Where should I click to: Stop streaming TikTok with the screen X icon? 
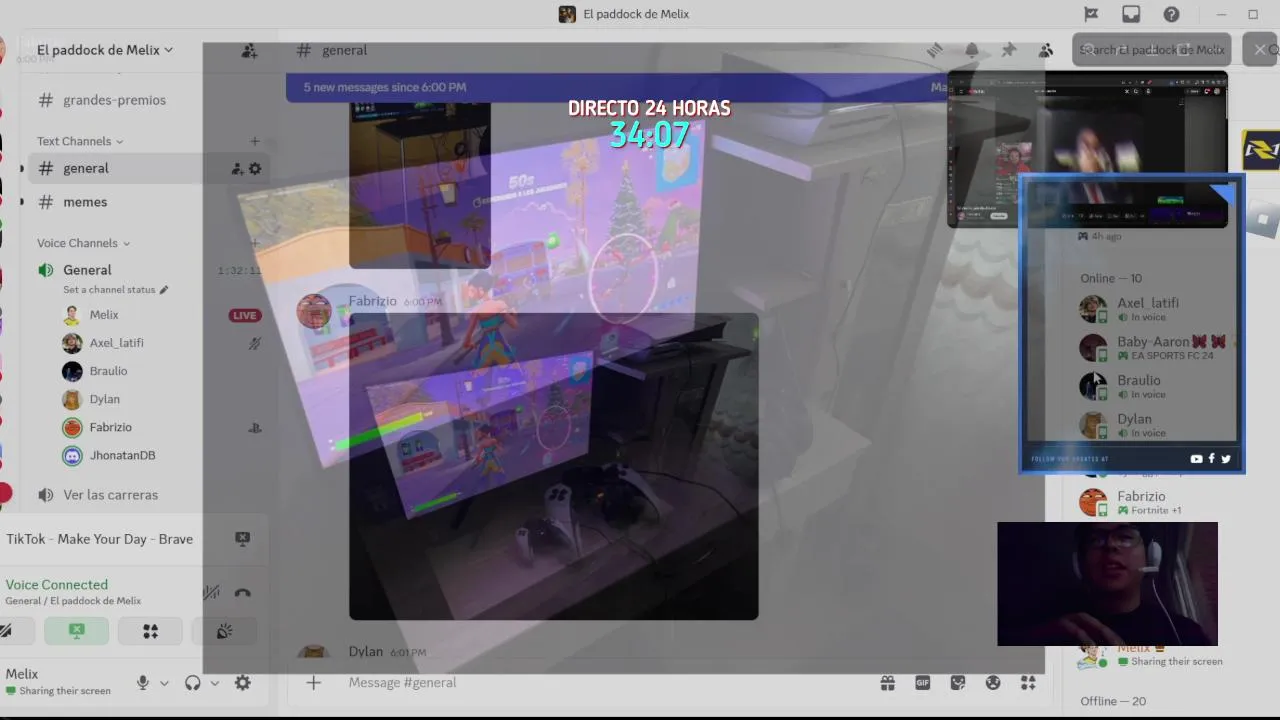tap(242, 539)
